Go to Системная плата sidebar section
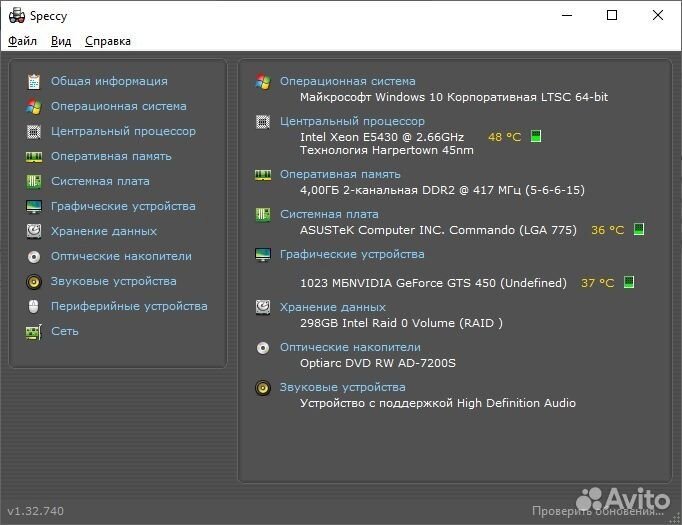The height and width of the screenshot is (525, 682). pyautogui.click(x=100, y=181)
